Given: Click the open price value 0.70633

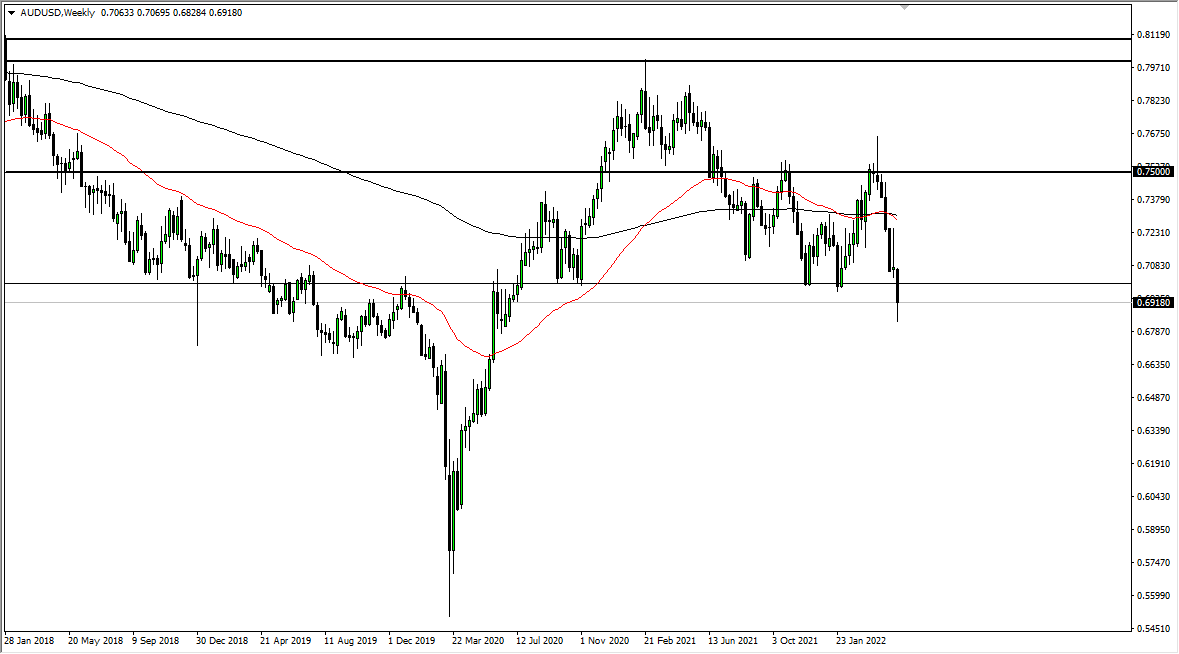Looking at the screenshot, I should click(117, 13).
